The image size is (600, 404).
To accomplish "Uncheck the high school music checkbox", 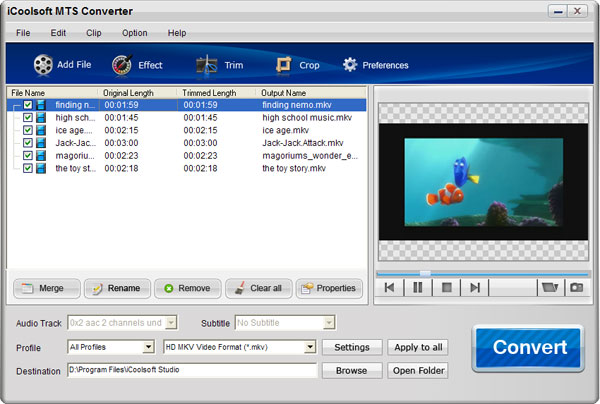I will click(x=28, y=117).
